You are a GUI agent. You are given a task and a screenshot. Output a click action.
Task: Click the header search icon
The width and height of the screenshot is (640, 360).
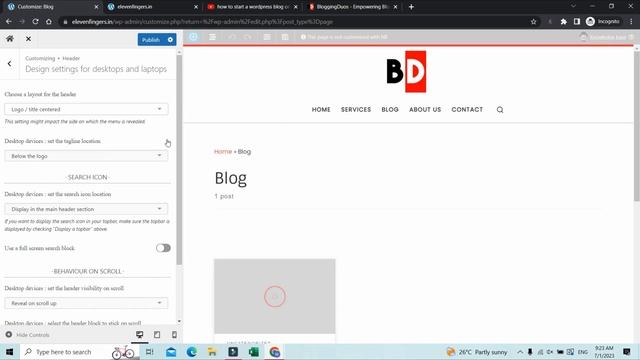[x=500, y=110]
